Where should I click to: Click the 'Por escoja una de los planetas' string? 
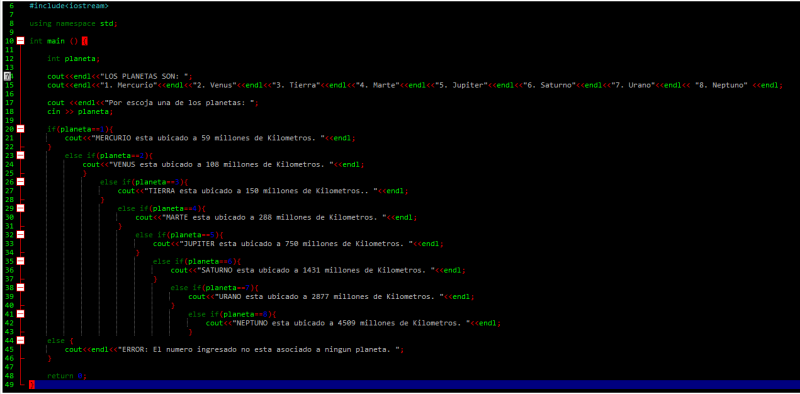(x=181, y=103)
